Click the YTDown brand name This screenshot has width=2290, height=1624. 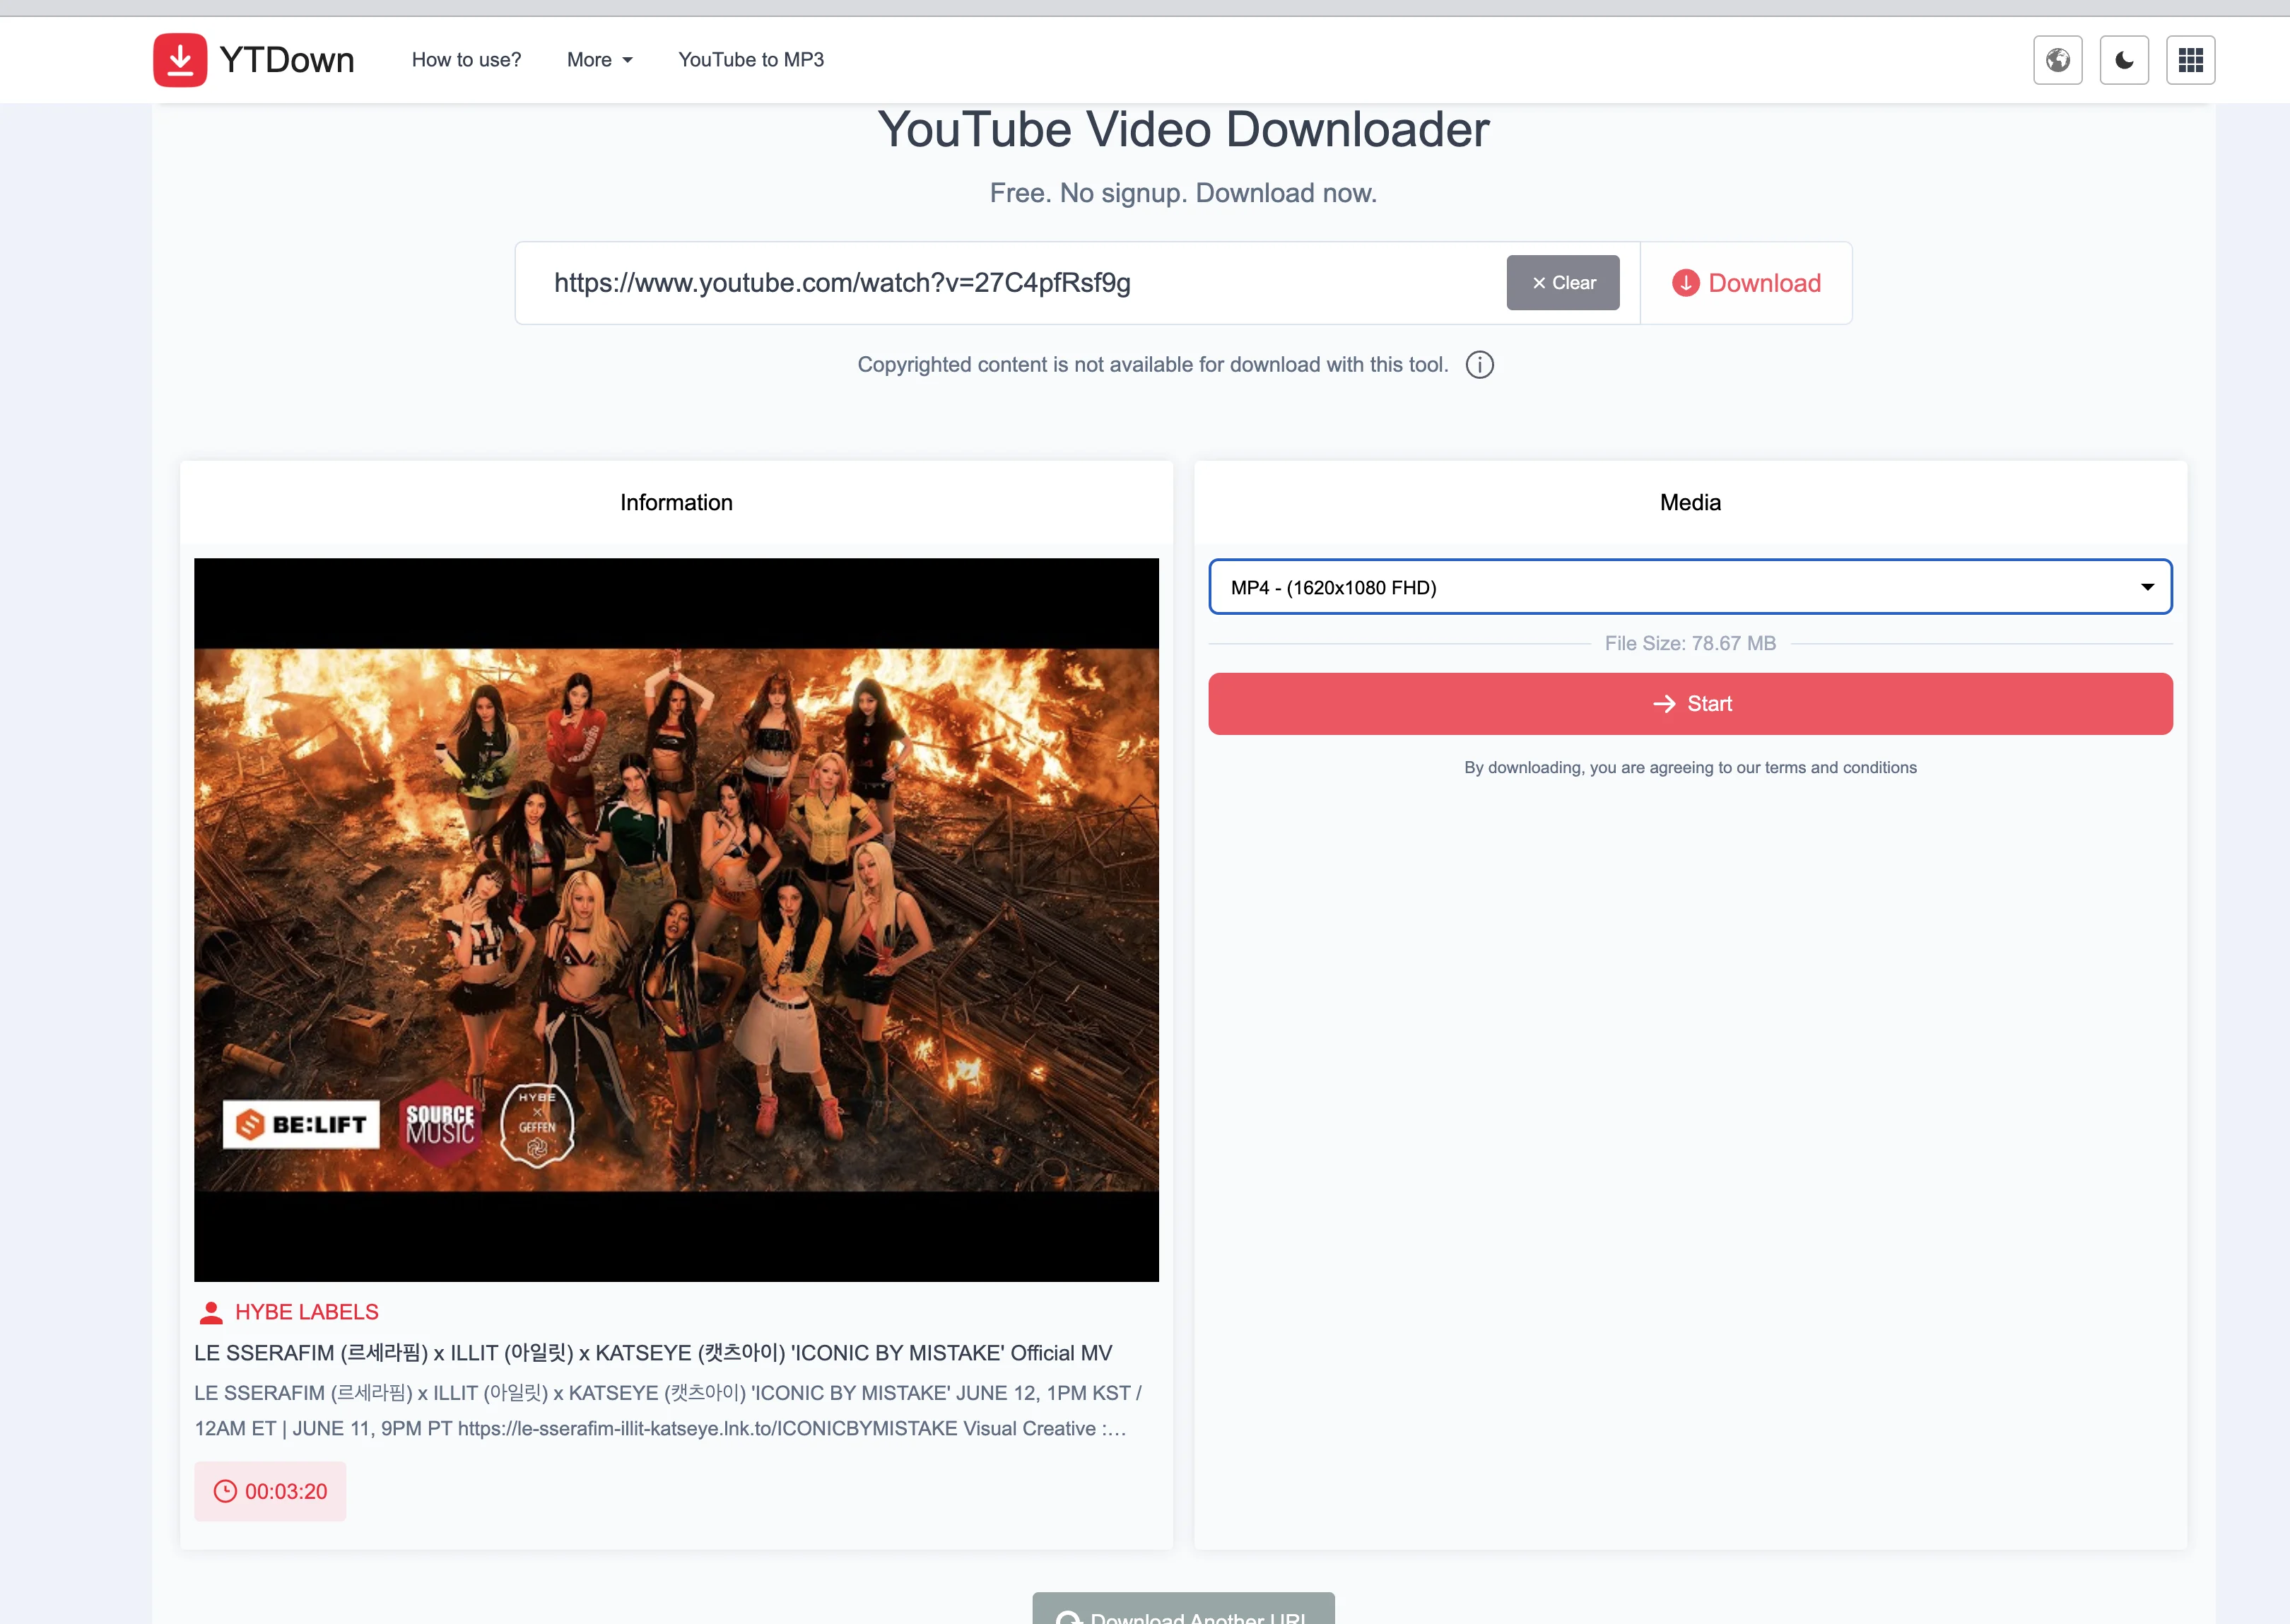[x=287, y=60]
